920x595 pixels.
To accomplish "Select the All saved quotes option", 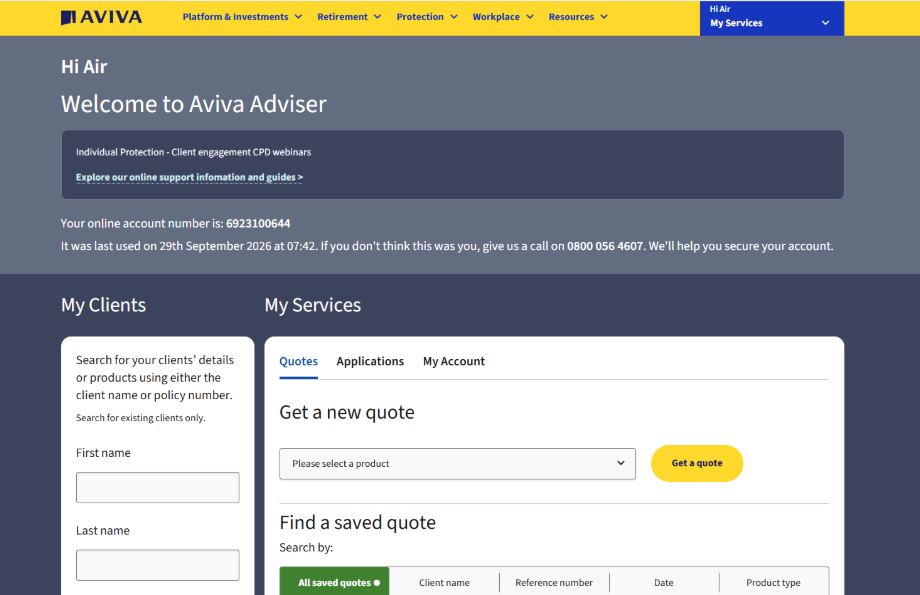I will pos(334,582).
